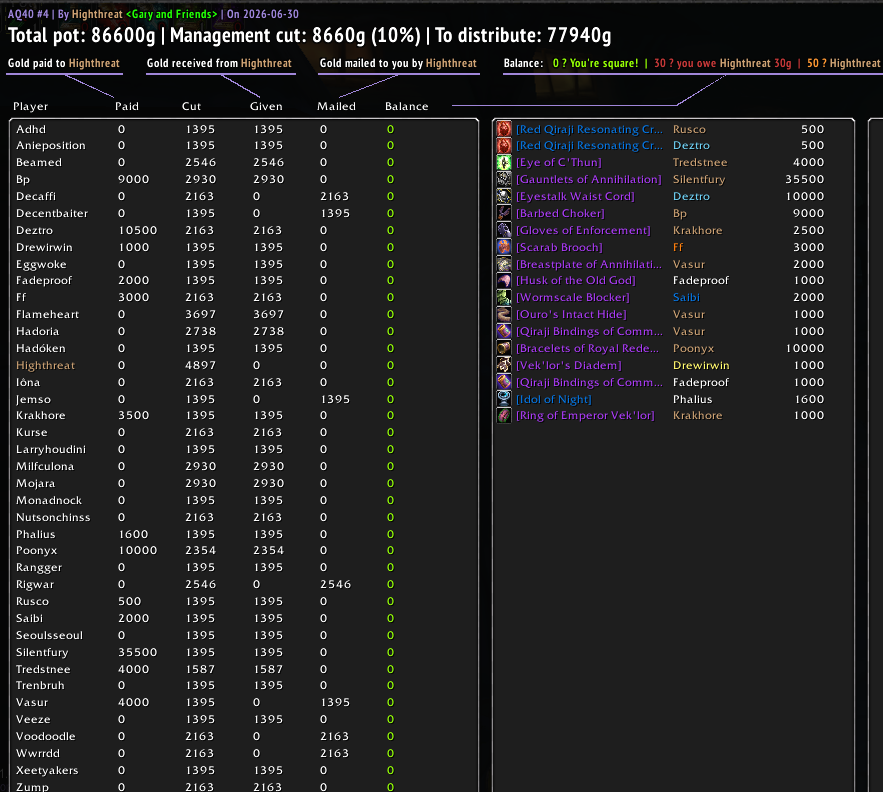The height and width of the screenshot is (792, 883).
Task: Click the 35500 price for Gauntlets of Annihilation
Action: (805, 179)
